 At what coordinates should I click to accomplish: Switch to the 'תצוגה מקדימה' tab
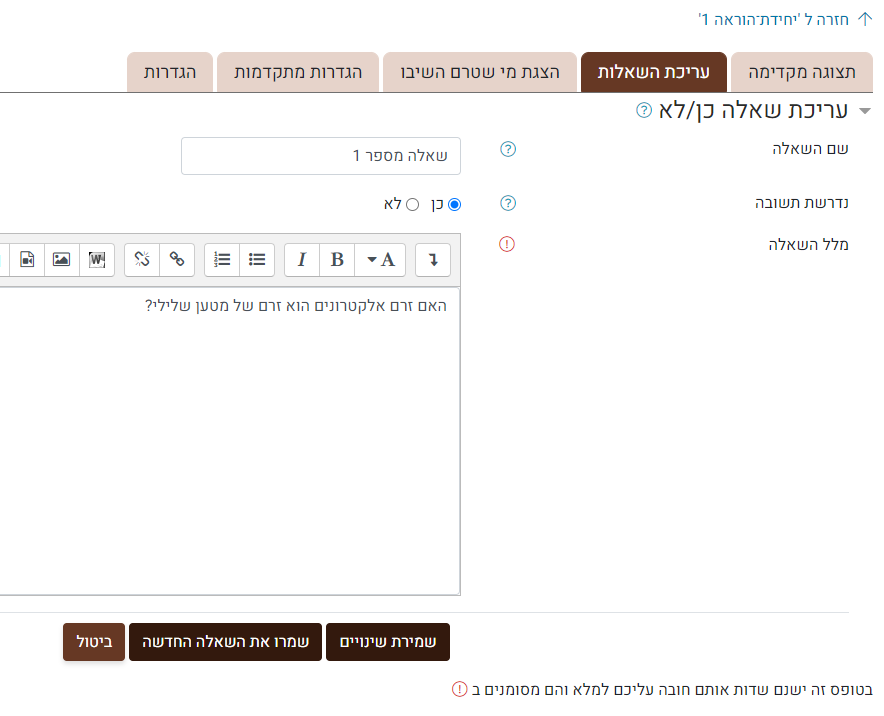pos(802,73)
